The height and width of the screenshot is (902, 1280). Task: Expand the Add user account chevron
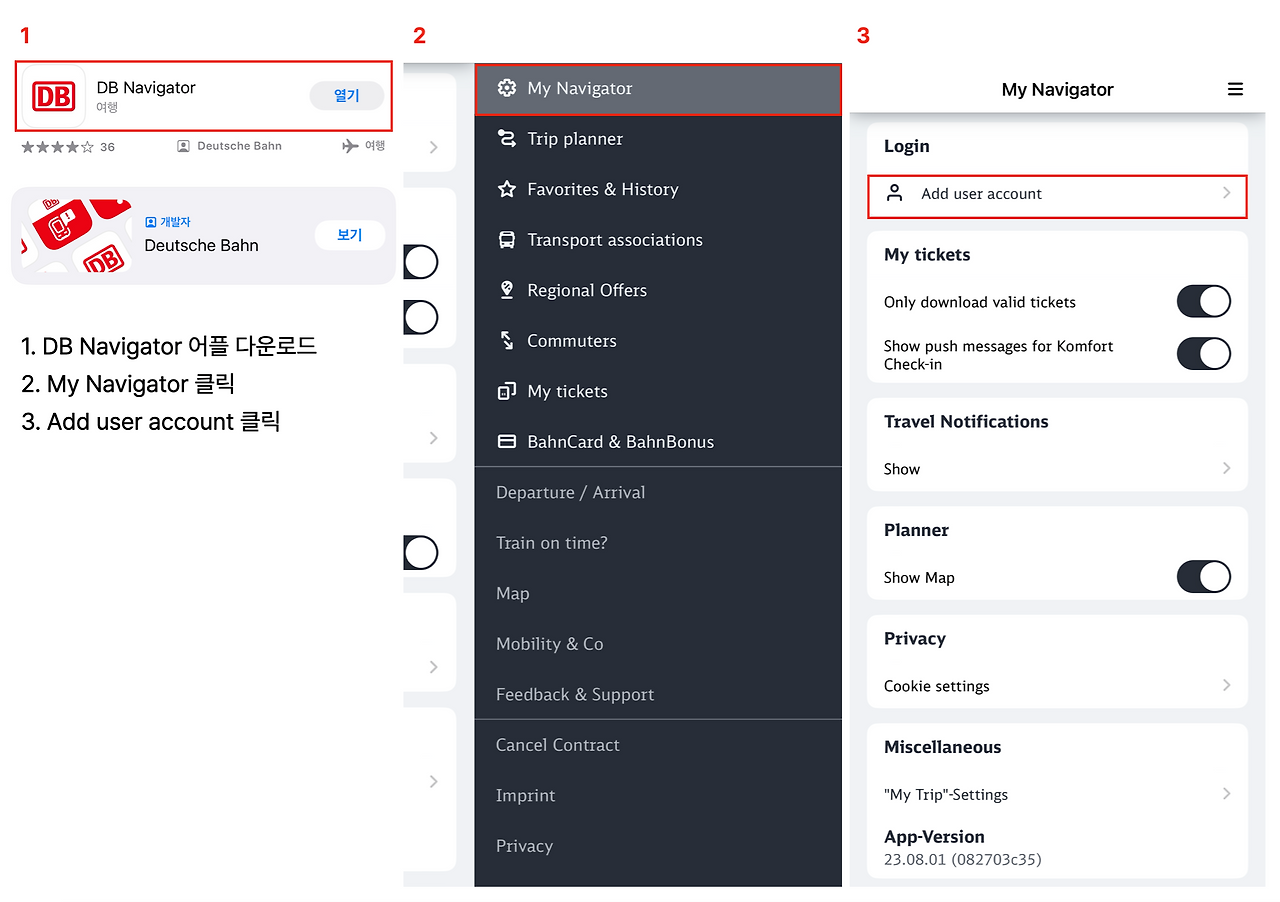pos(1227,193)
